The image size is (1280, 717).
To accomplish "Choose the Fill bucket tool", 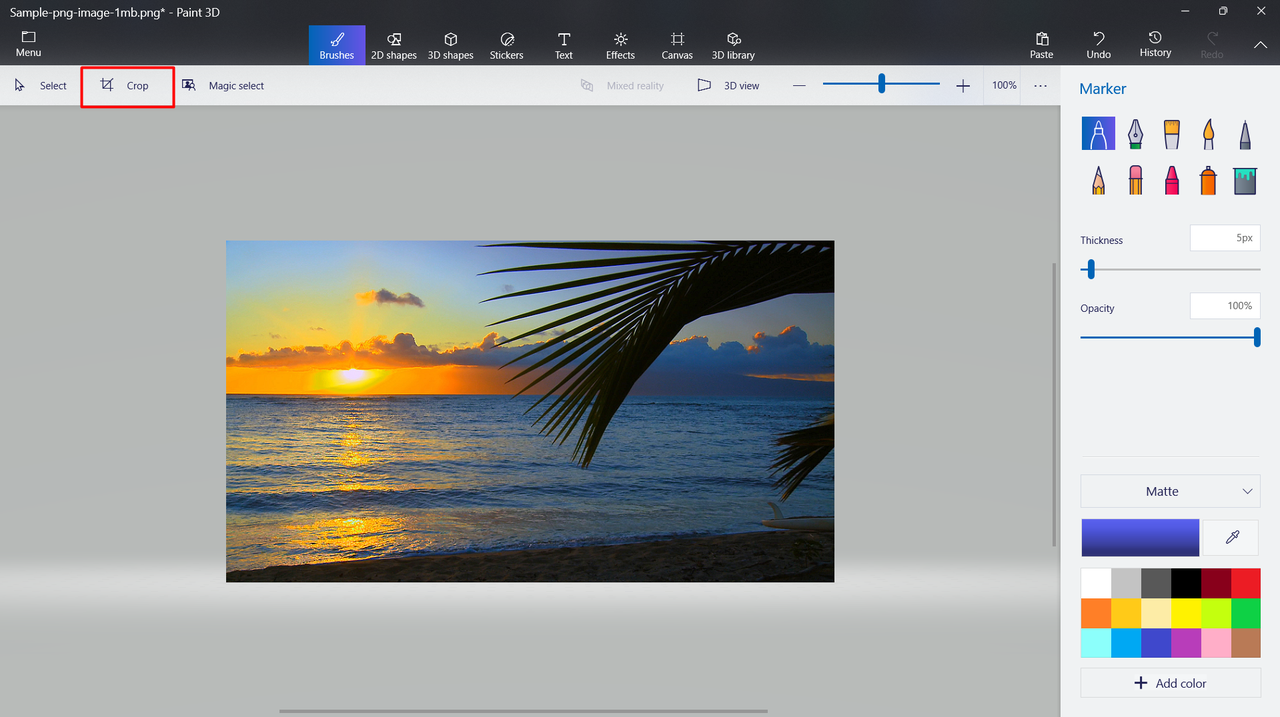I will coord(1244,180).
